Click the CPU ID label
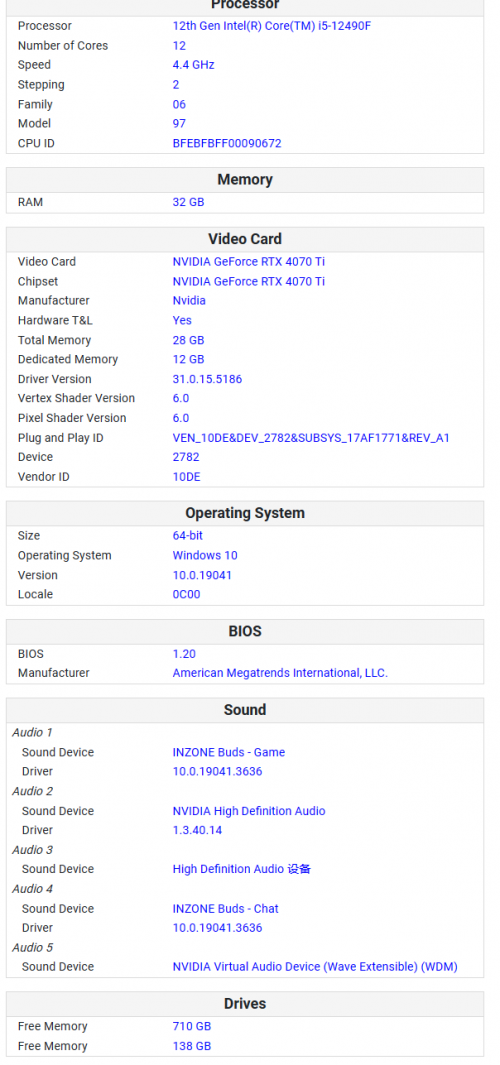 click(36, 143)
